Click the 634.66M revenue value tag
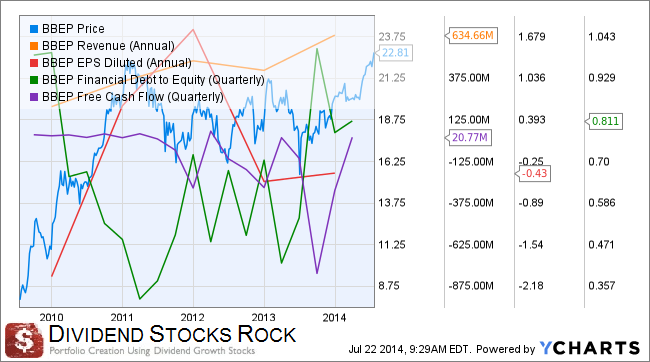The width and height of the screenshot is (650, 362). tap(471, 36)
